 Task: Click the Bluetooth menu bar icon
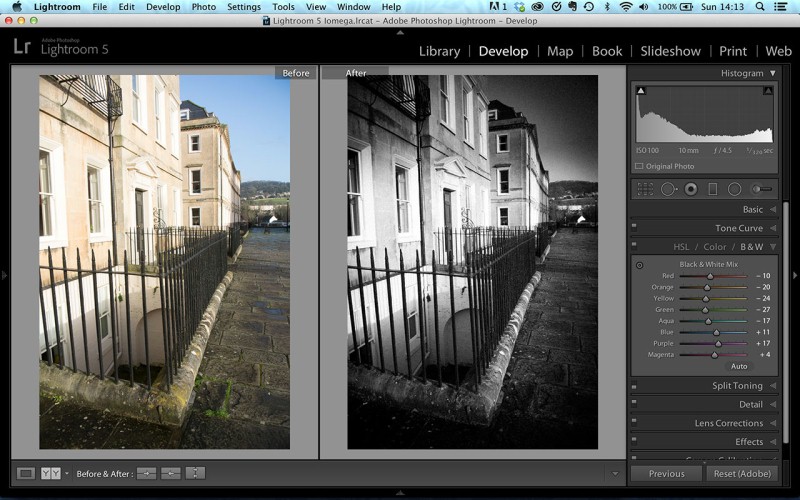pyautogui.click(x=607, y=7)
